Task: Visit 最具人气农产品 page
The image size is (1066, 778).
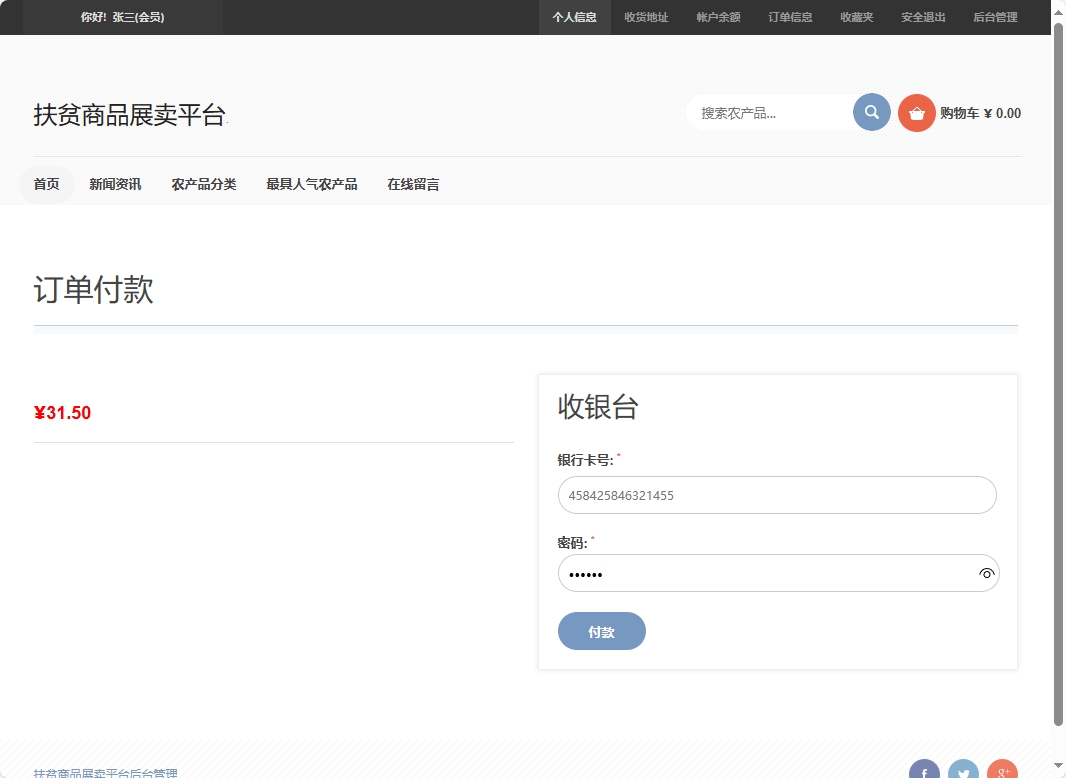Action: click(x=311, y=184)
